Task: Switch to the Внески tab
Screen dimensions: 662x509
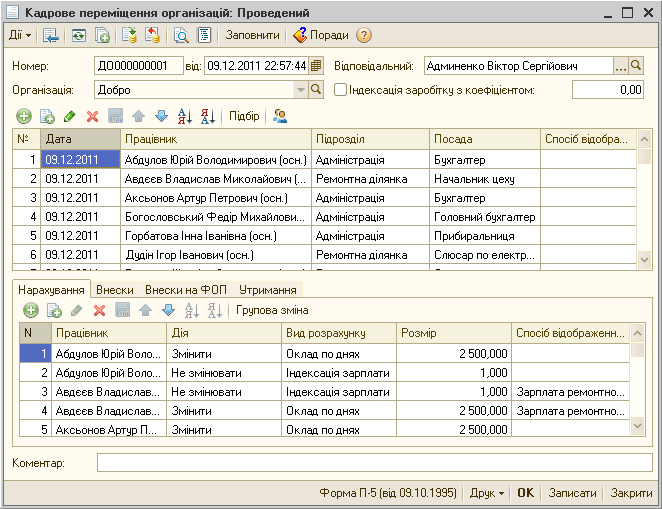Action: point(115,290)
